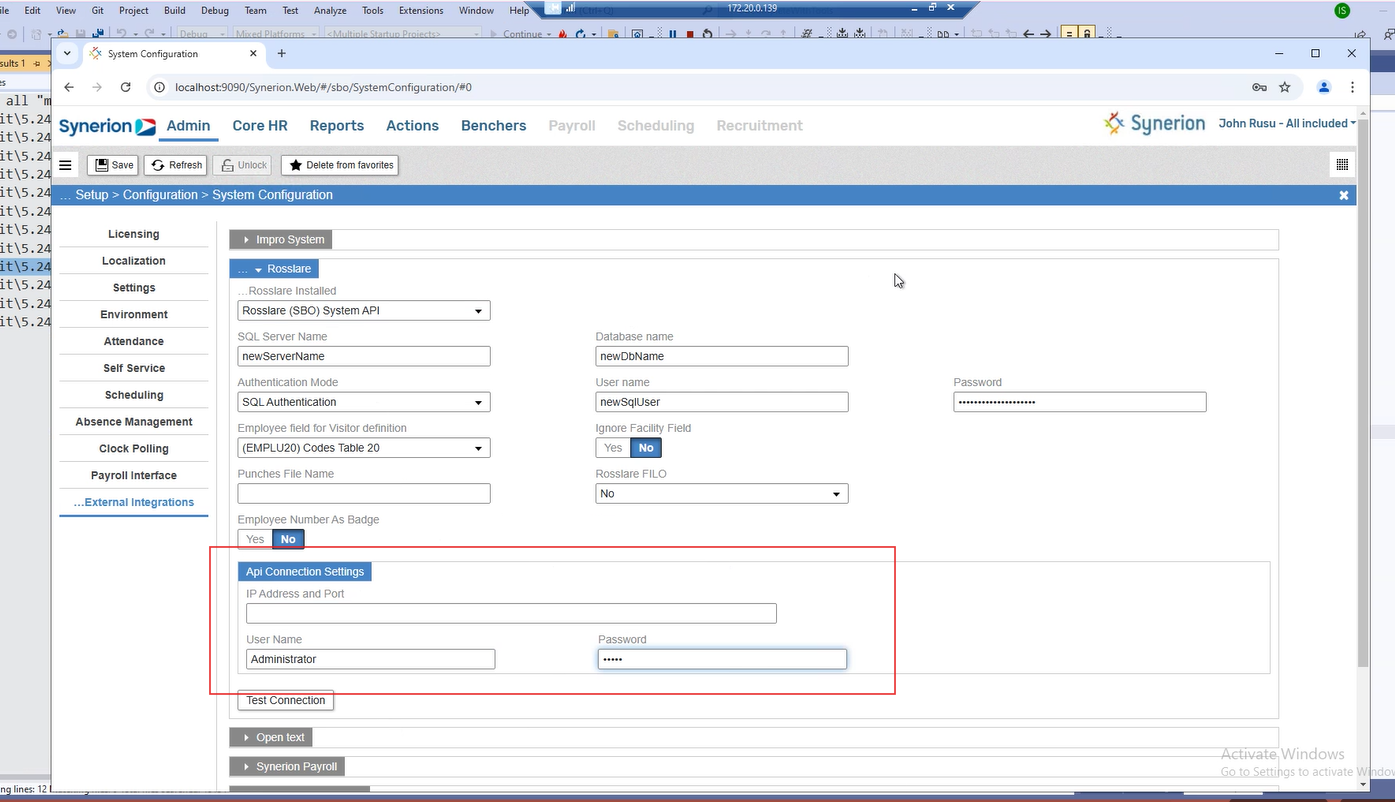Click the newSqlUser User name field

[x=722, y=402]
